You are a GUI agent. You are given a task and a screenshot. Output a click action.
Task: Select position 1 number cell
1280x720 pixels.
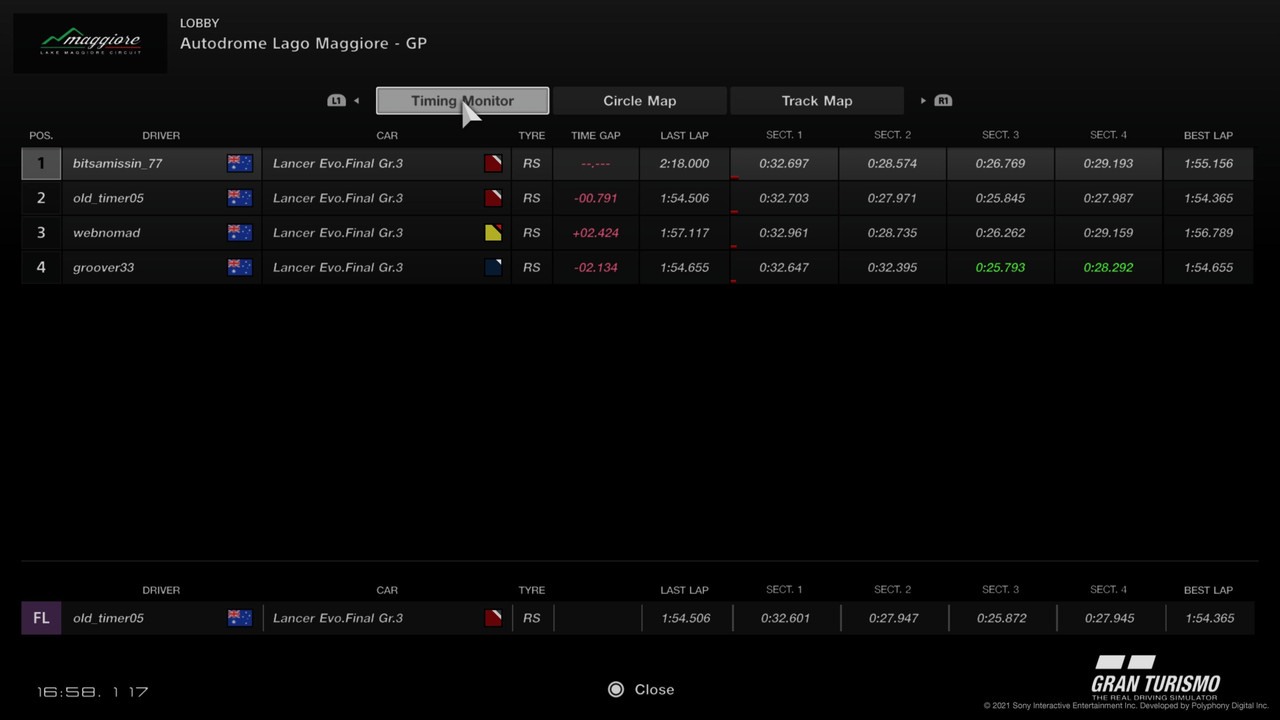41,163
